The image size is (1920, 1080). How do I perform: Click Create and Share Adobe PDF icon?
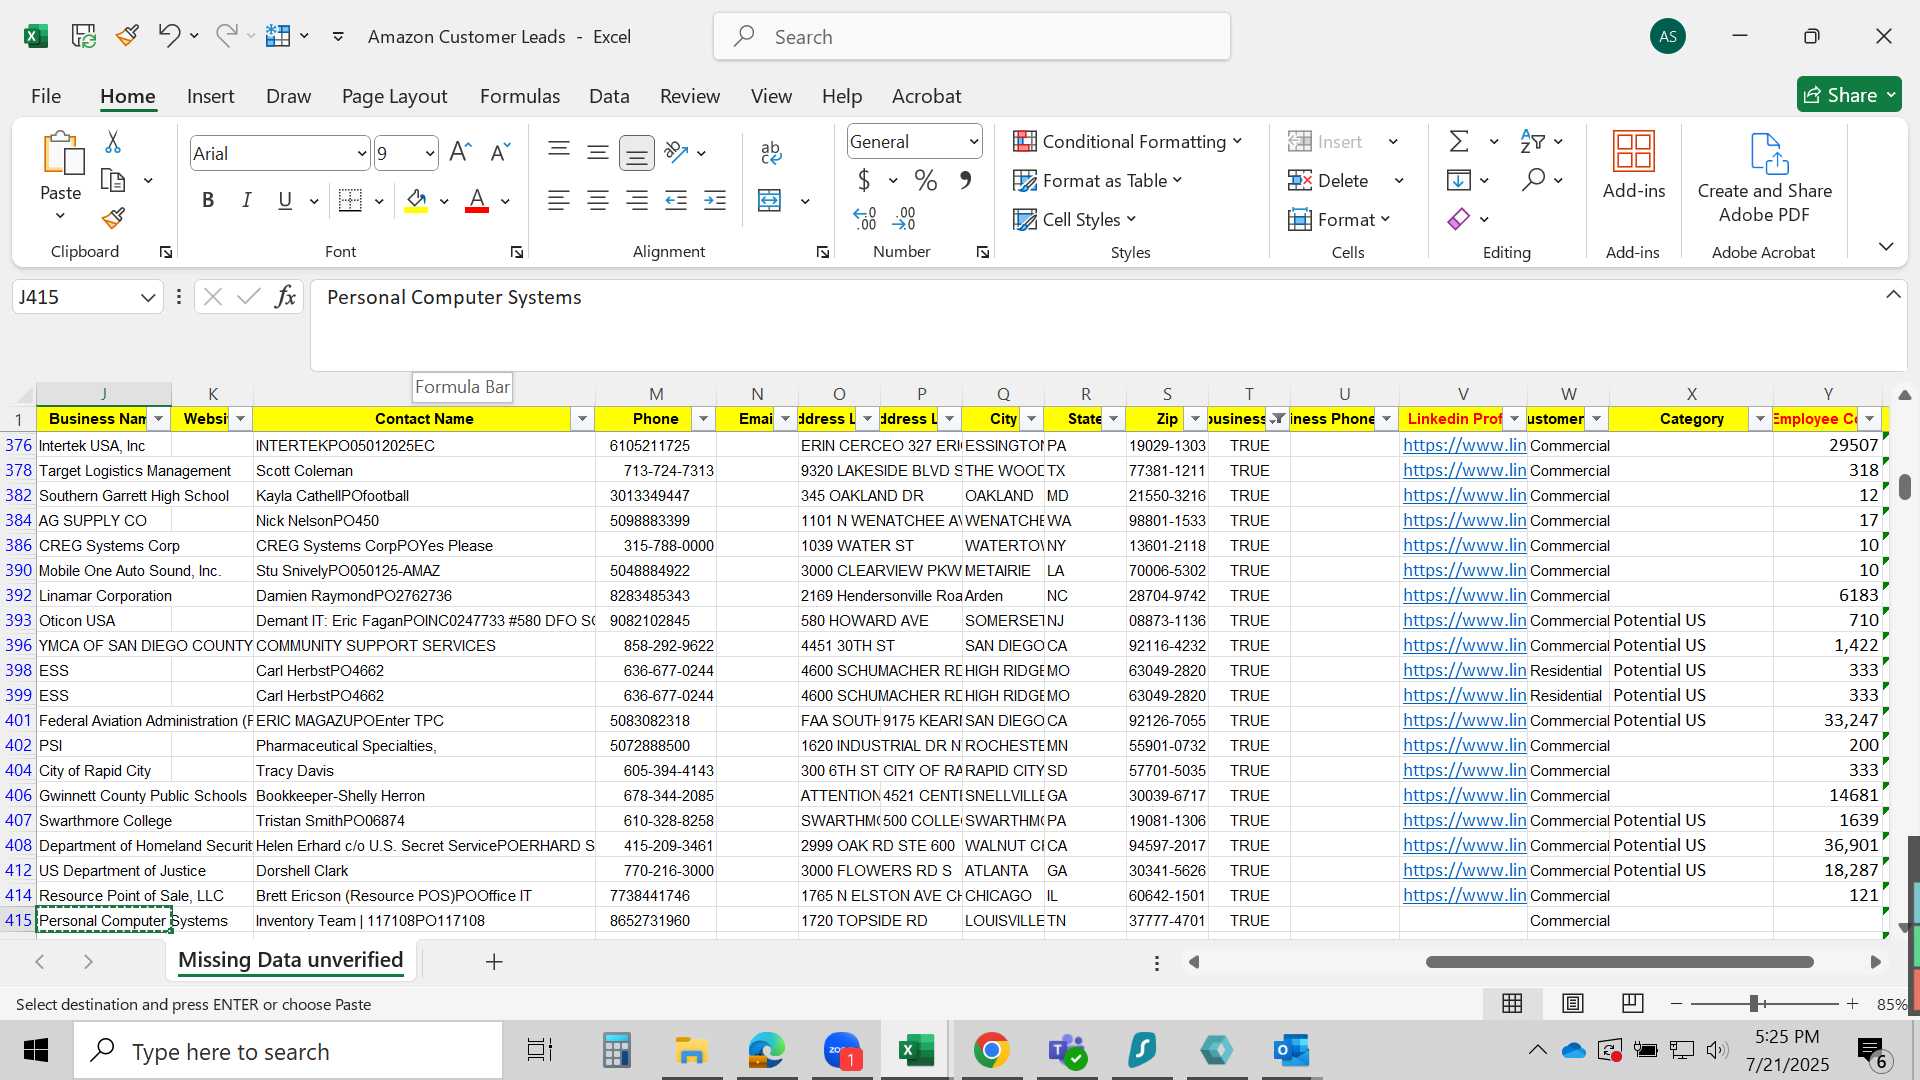click(x=1767, y=153)
